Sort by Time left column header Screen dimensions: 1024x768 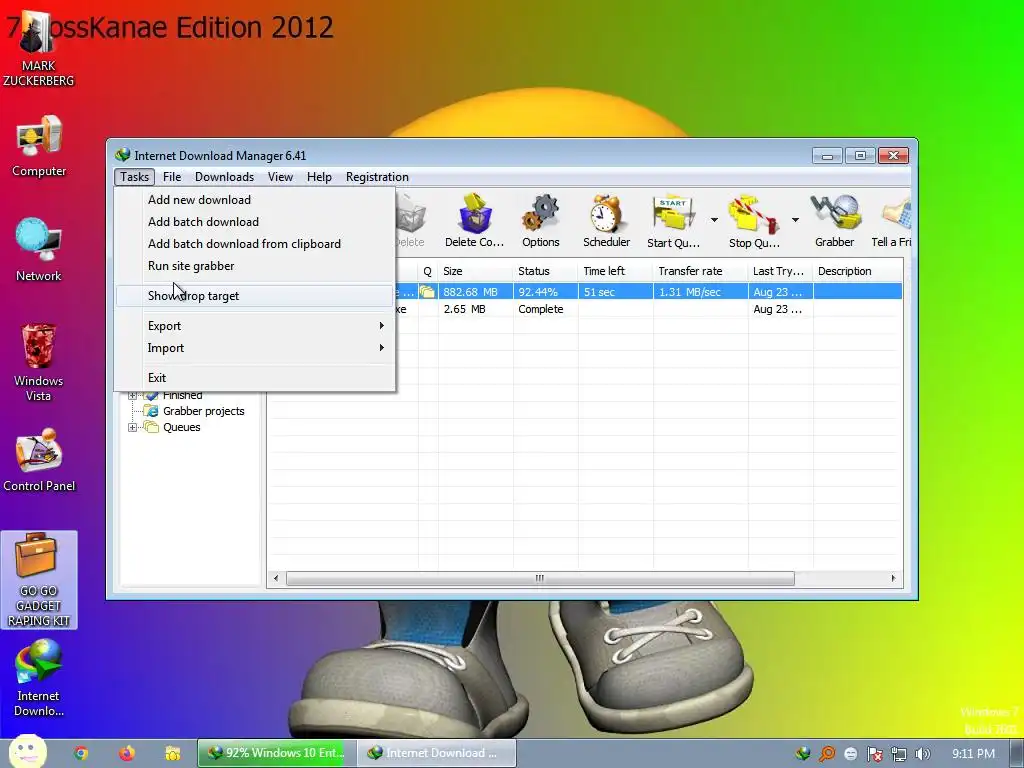tap(615, 271)
